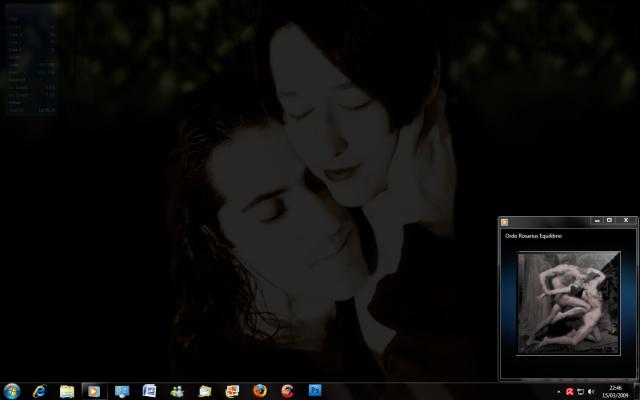Click the network status tray icon
Image resolution: width=640 pixels, height=400 pixels.
tap(580, 392)
